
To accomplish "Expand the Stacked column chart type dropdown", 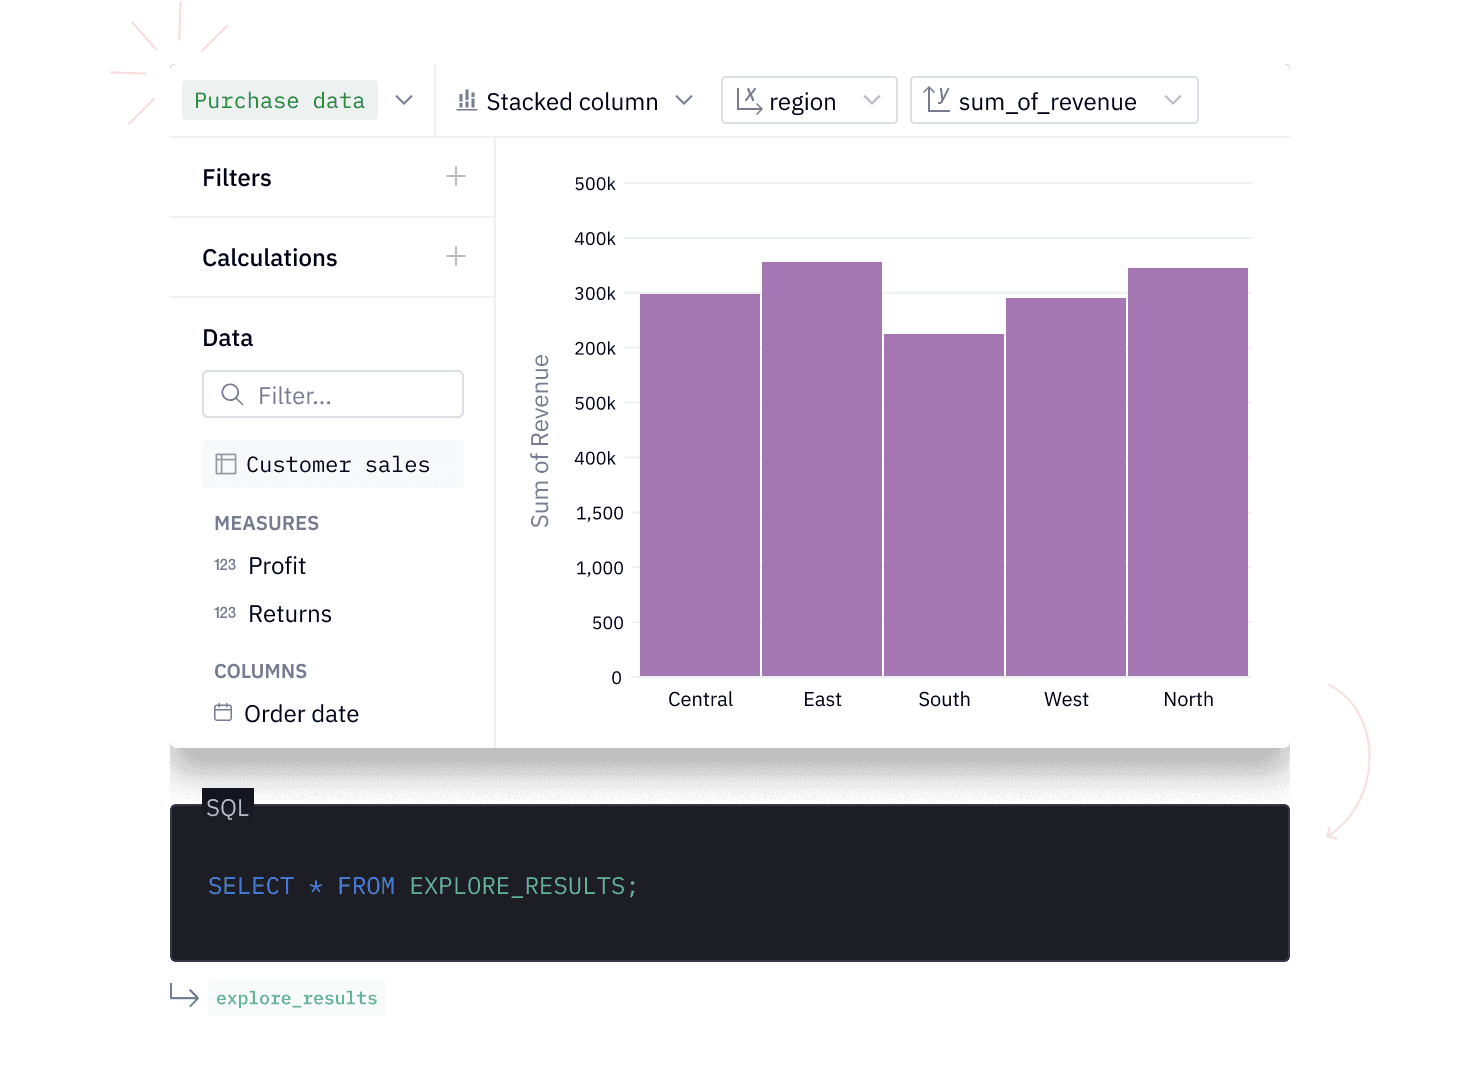I will pyautogui.click(x=684, y=100).
